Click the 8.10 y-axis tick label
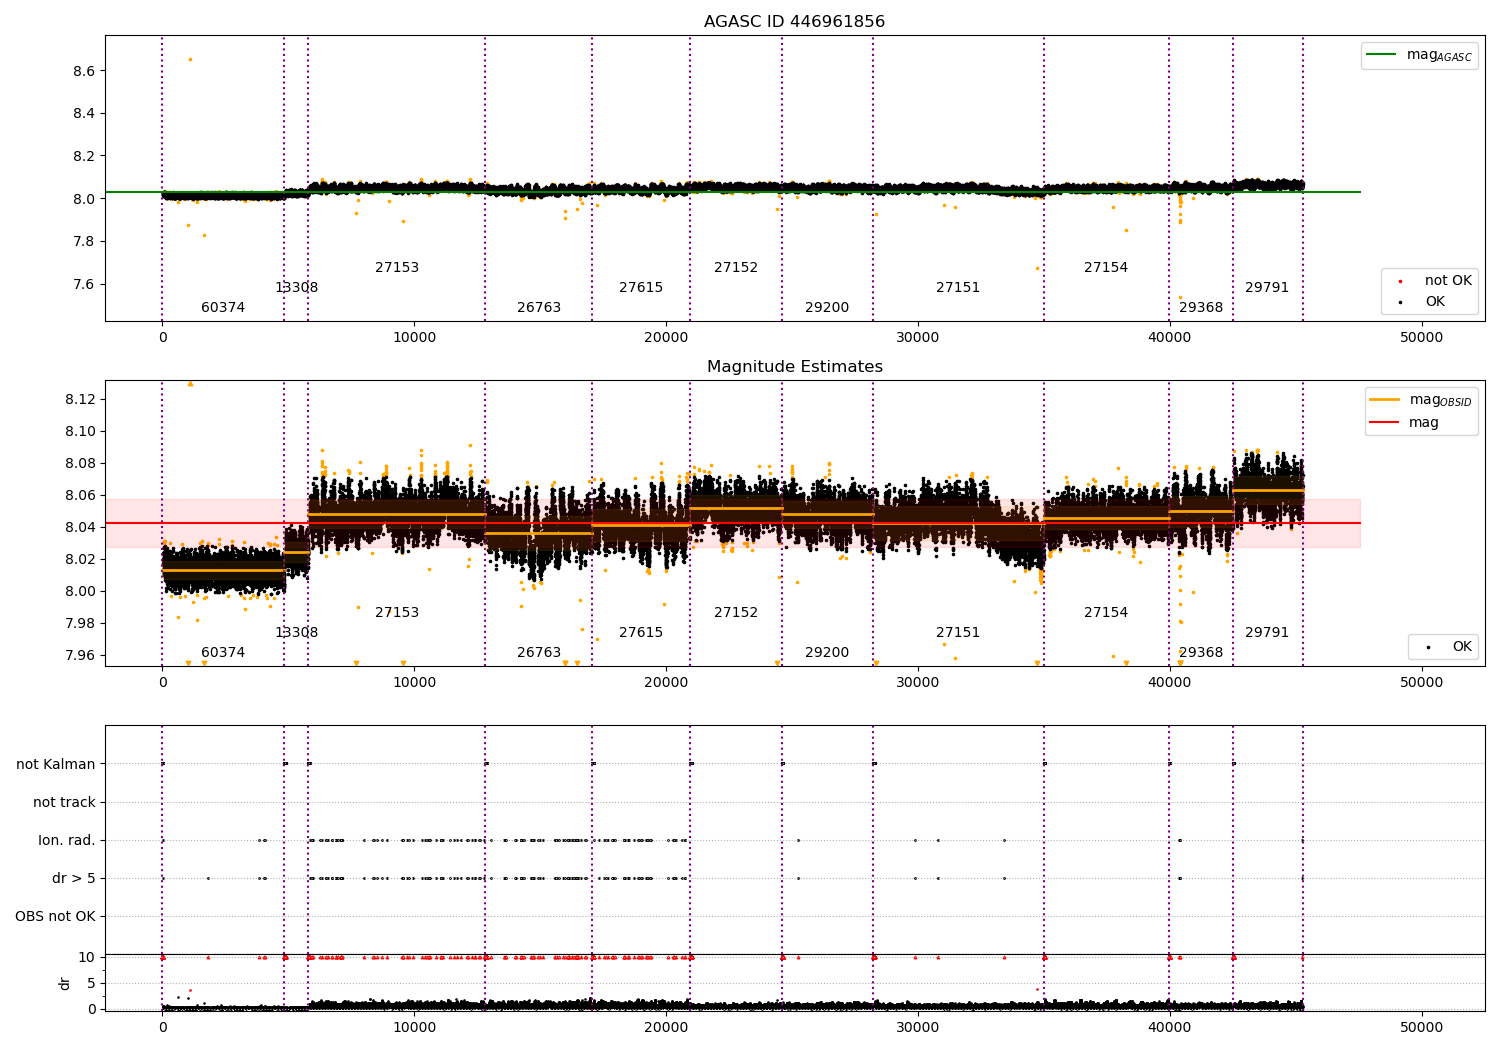Image resolution: width=1500 pixels, height=1050 pixels. coord(80,431)
